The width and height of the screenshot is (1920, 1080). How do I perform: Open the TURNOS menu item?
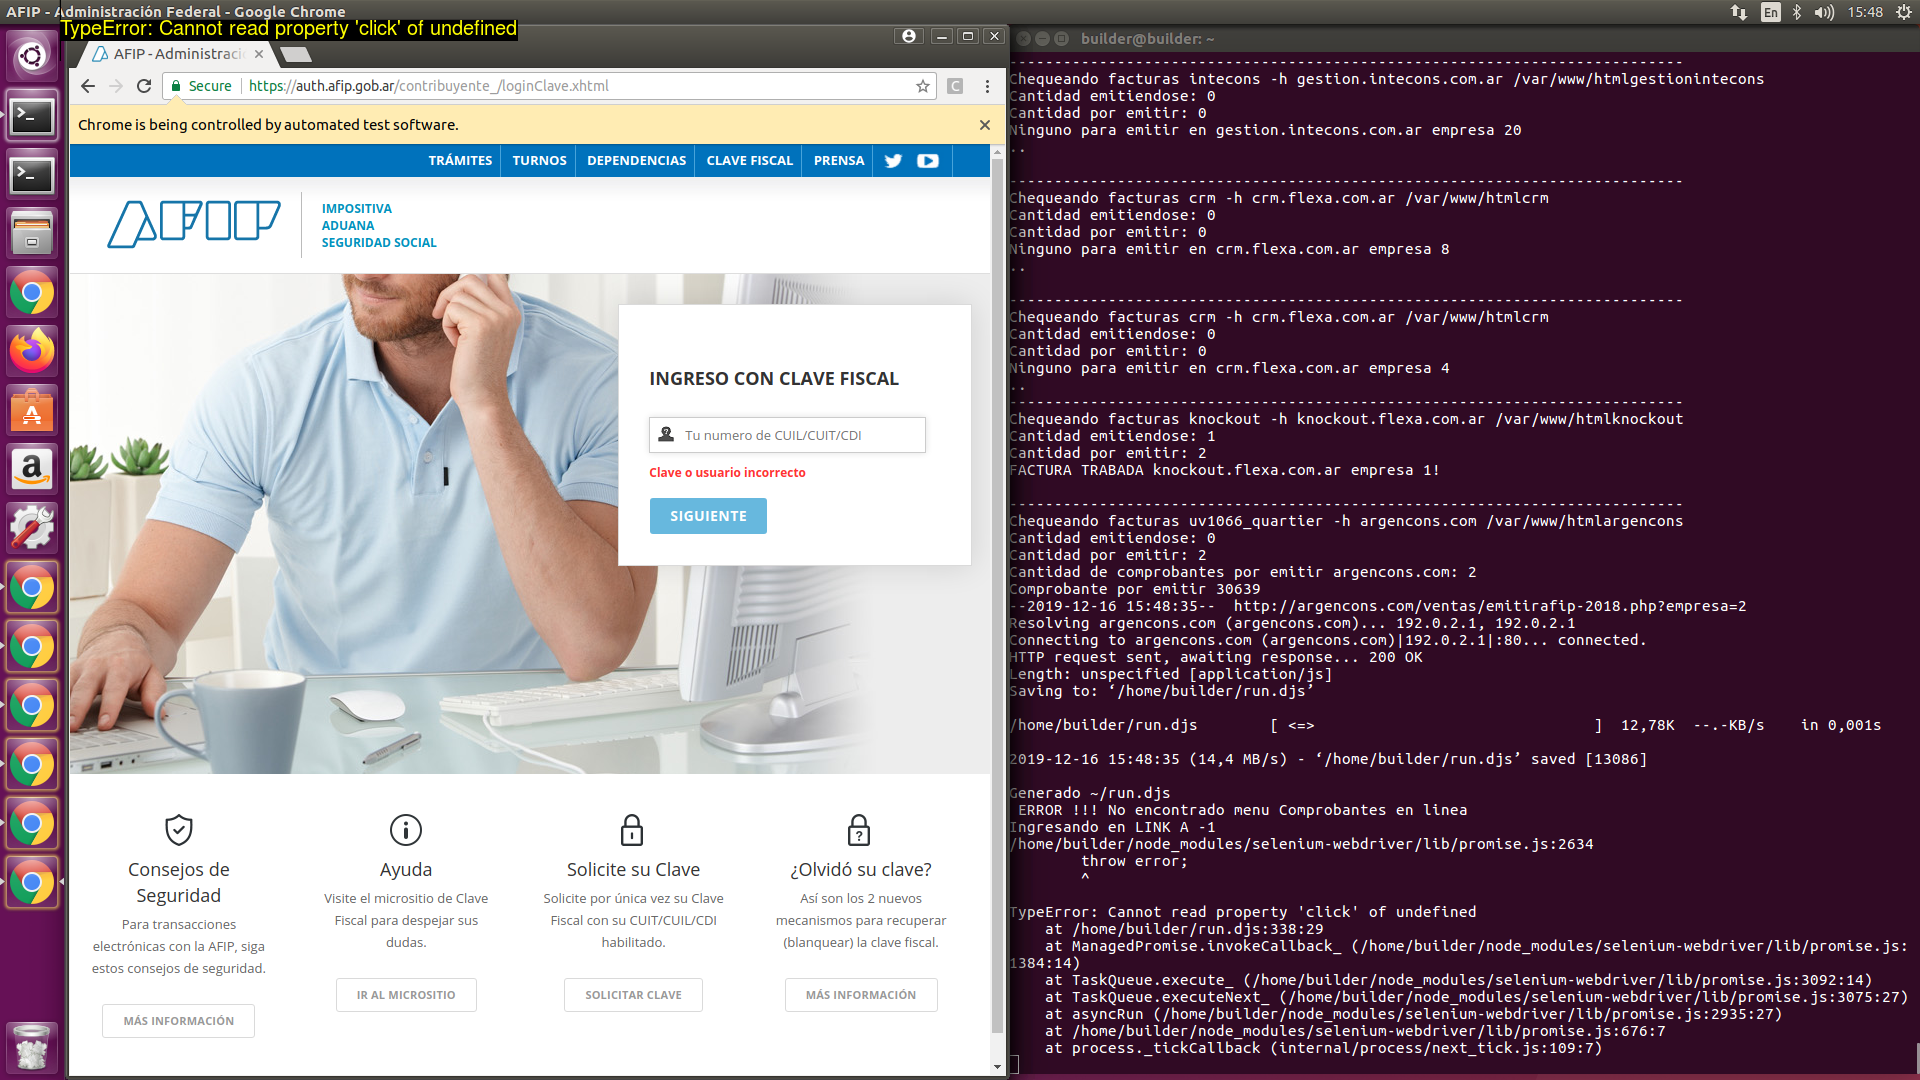coord(539,161)
